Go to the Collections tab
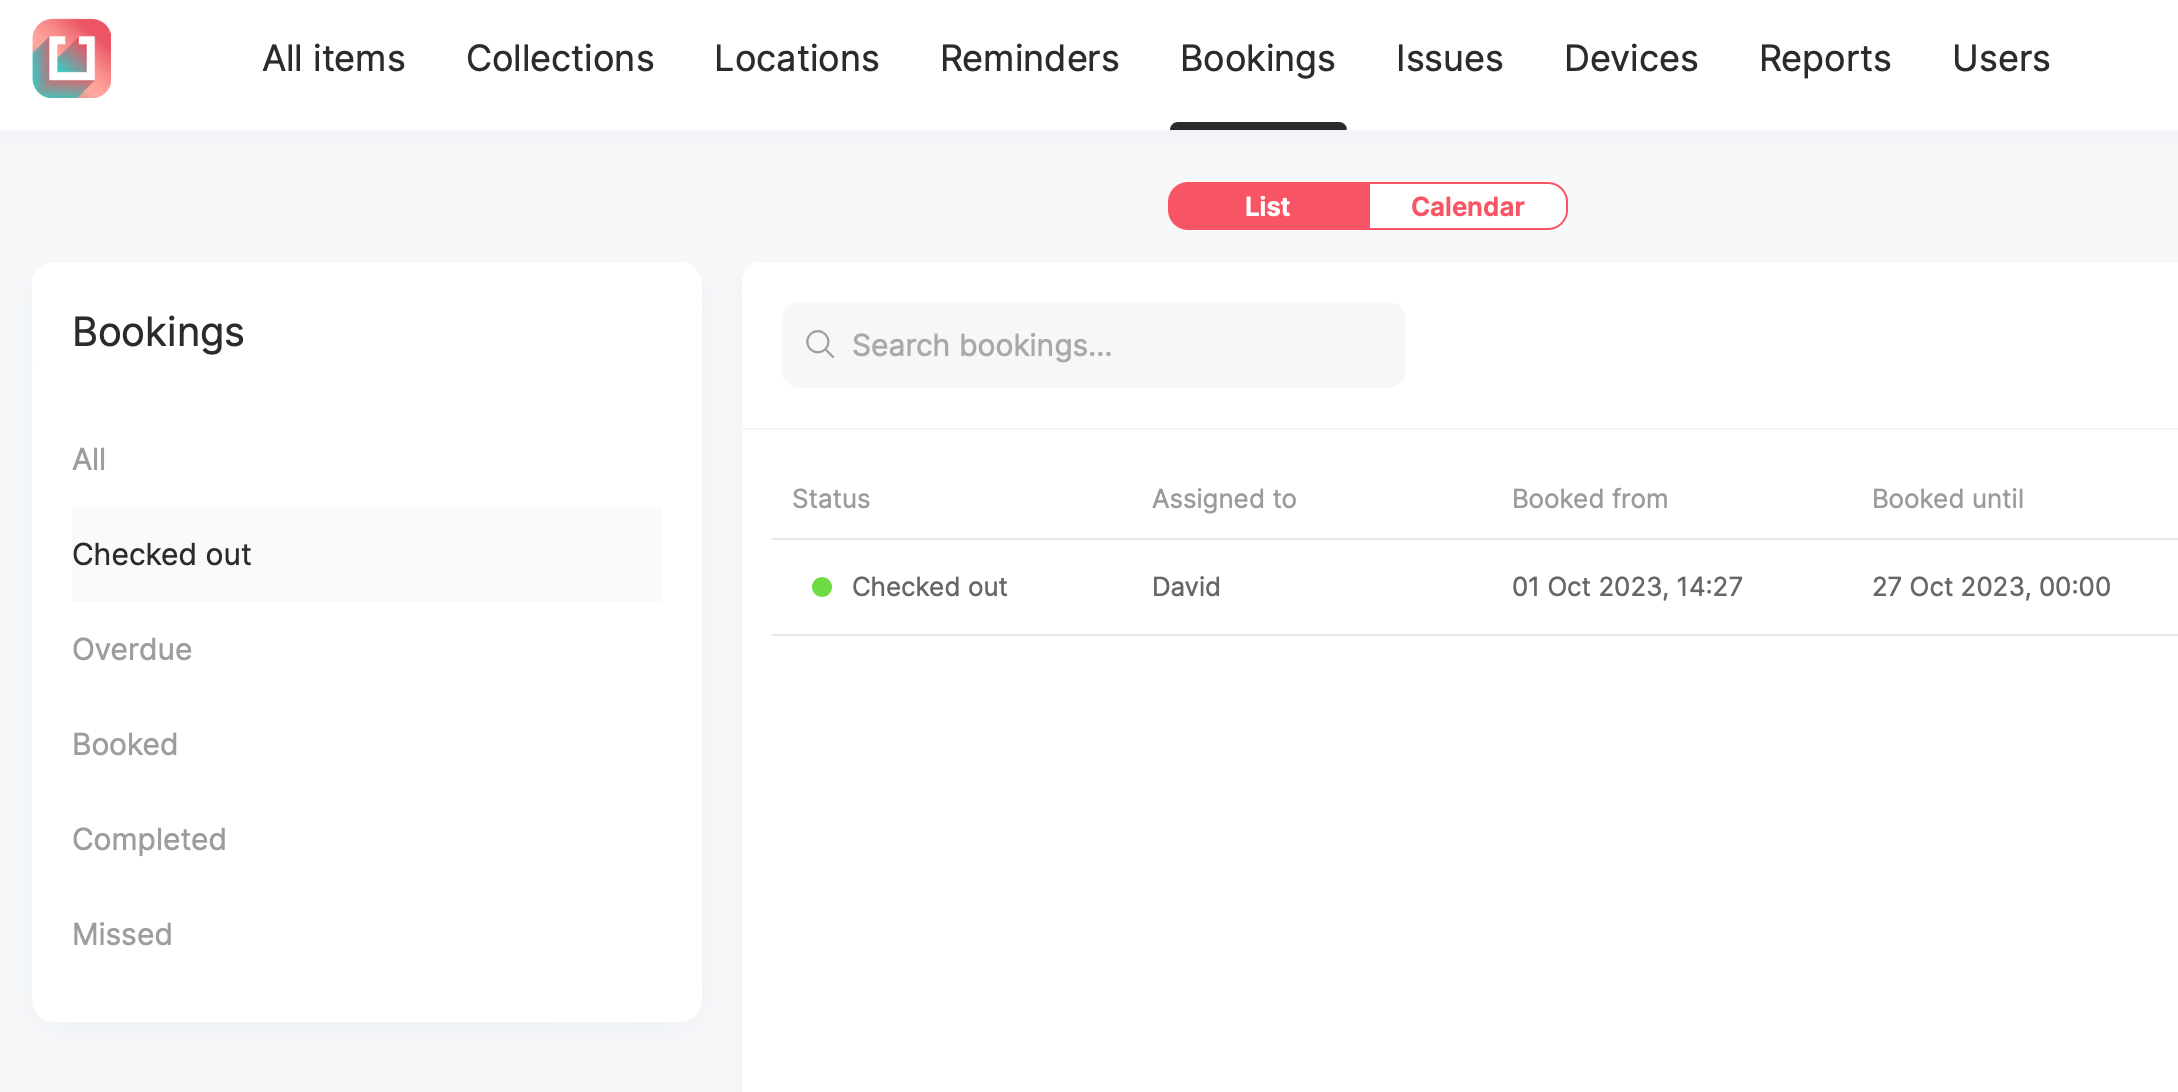 point(560,58)
